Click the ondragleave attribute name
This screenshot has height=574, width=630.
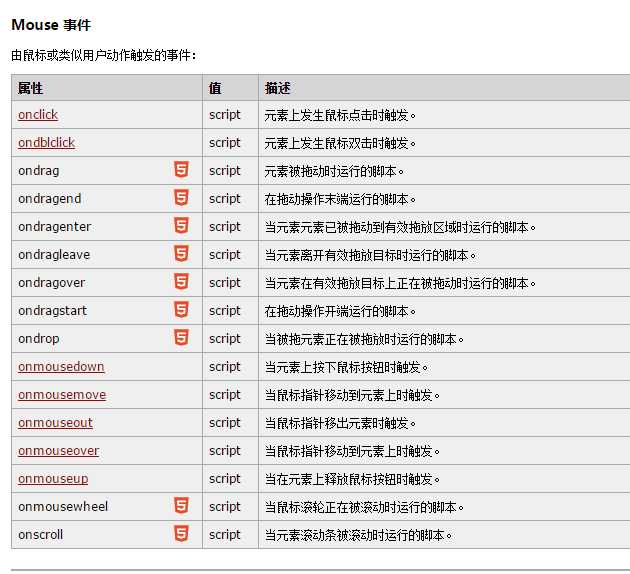pyautogui.click(x=54, y=255)
